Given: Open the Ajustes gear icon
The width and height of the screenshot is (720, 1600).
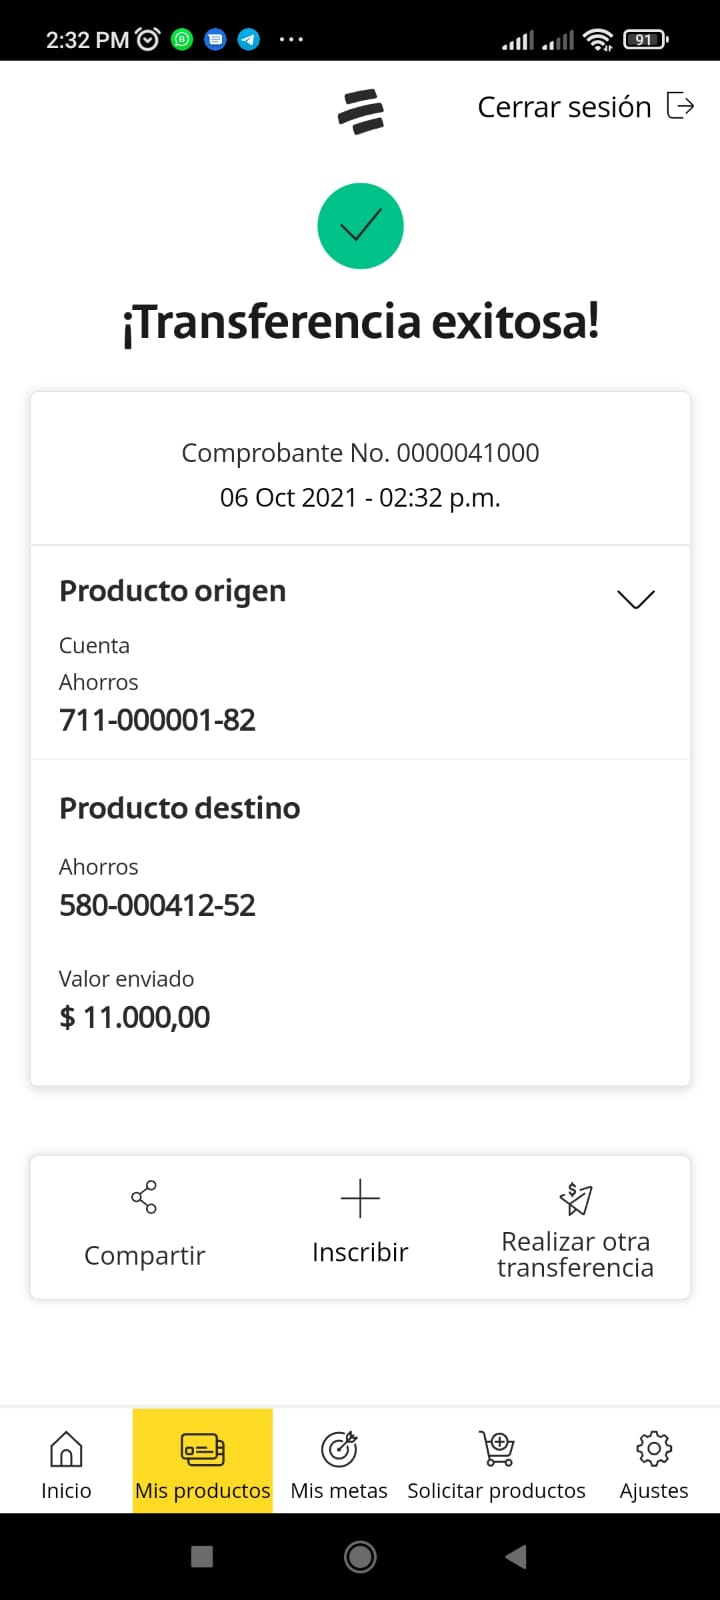Looking at the screenshot, I should tap(654, 1448).
